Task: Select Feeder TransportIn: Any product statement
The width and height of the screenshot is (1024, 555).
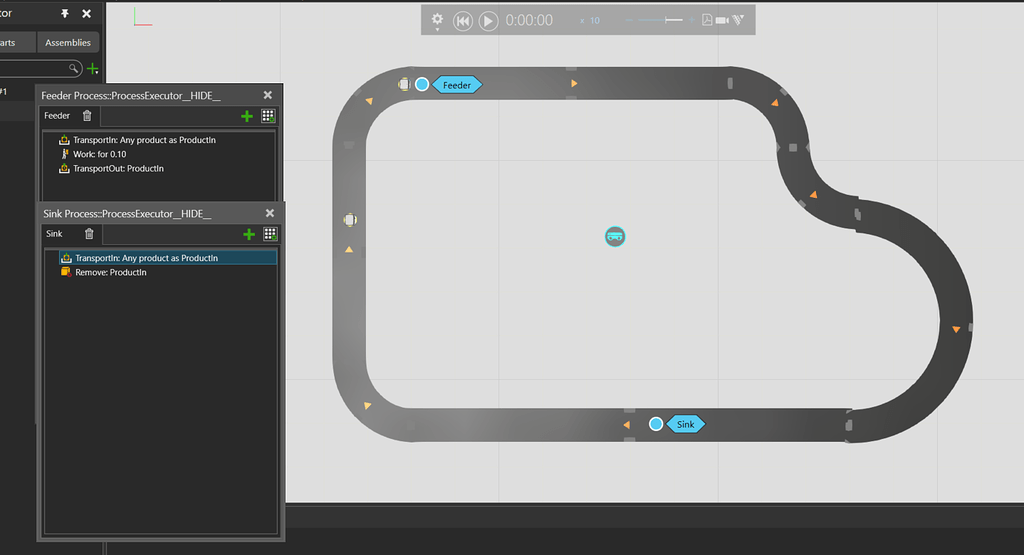Action: (144, 140)
